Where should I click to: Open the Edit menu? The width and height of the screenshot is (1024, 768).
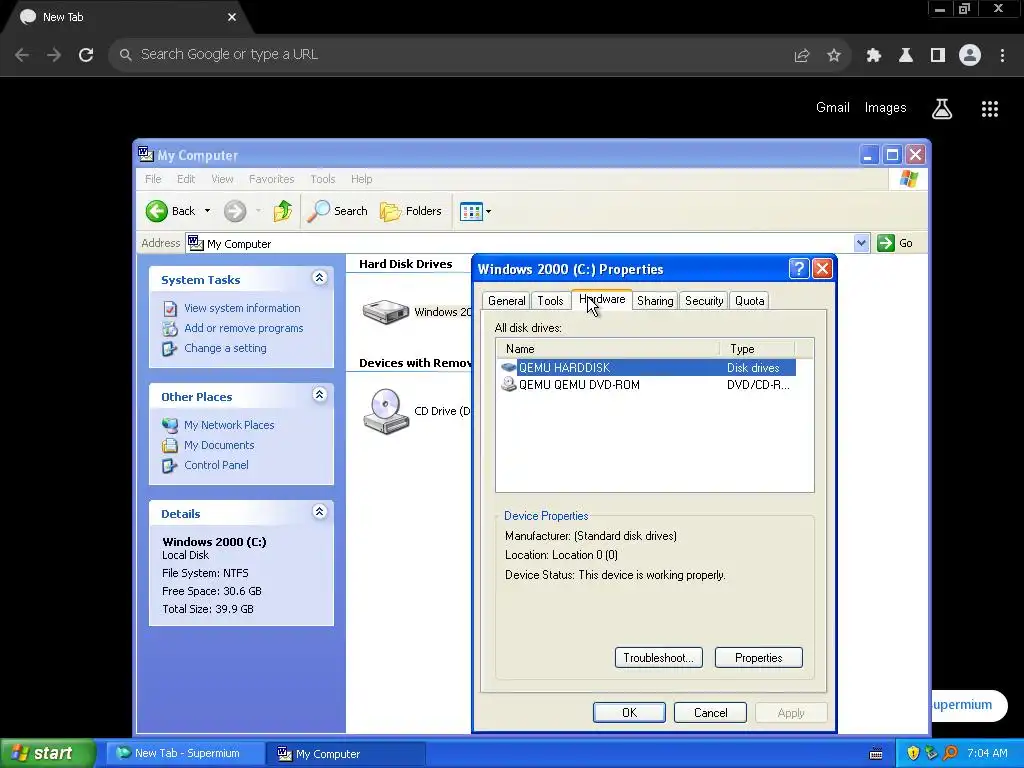pyautogui.click(x=186, y=179)
